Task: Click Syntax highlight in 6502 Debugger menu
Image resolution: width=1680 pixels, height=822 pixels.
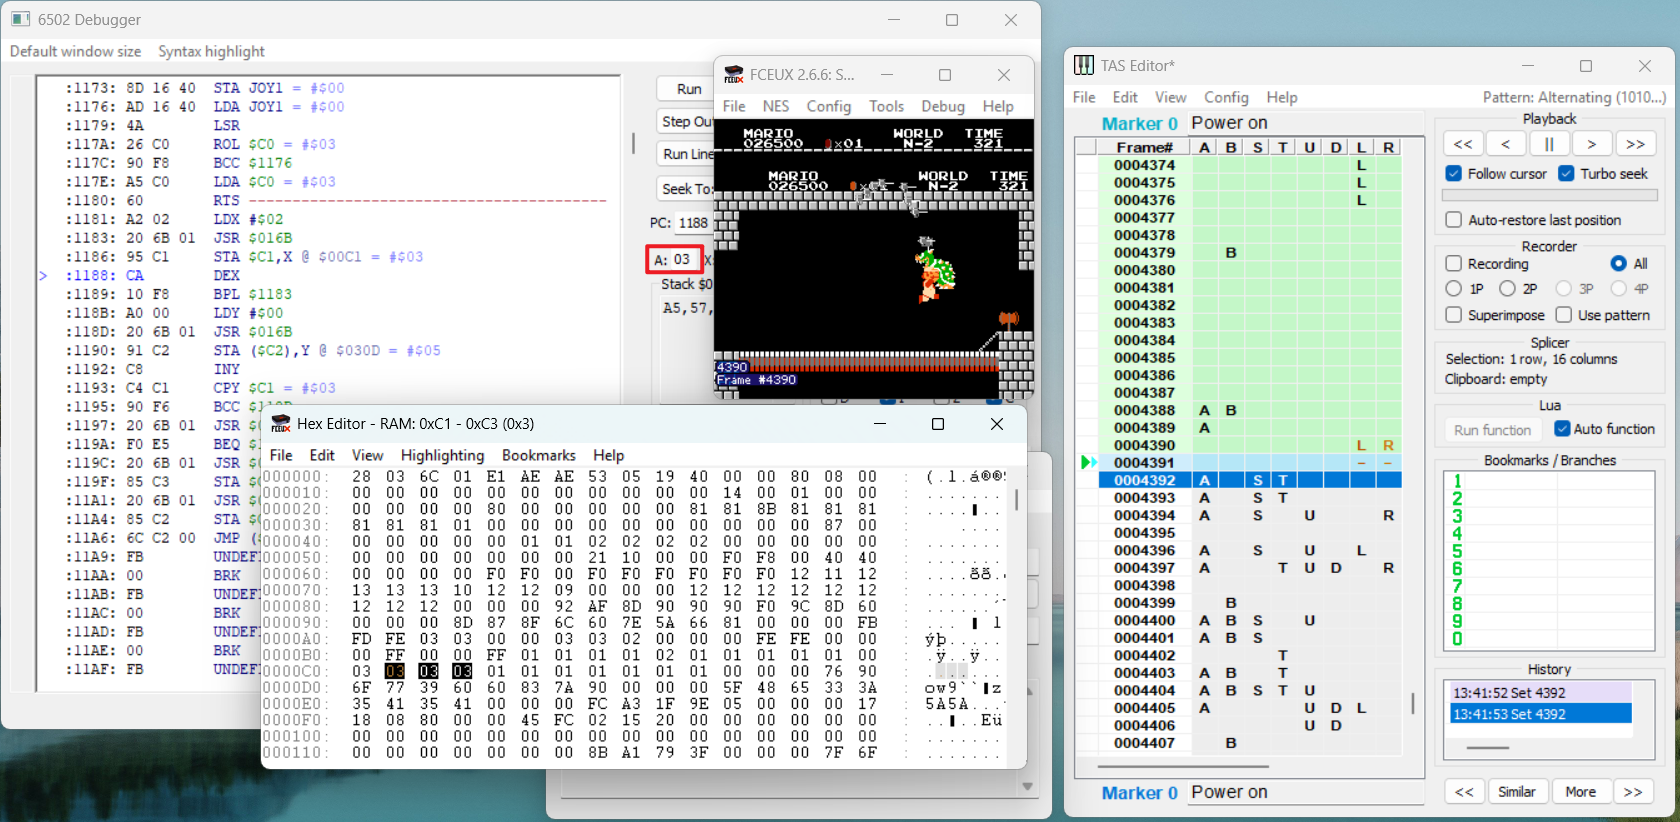Action: coord(212,51)
